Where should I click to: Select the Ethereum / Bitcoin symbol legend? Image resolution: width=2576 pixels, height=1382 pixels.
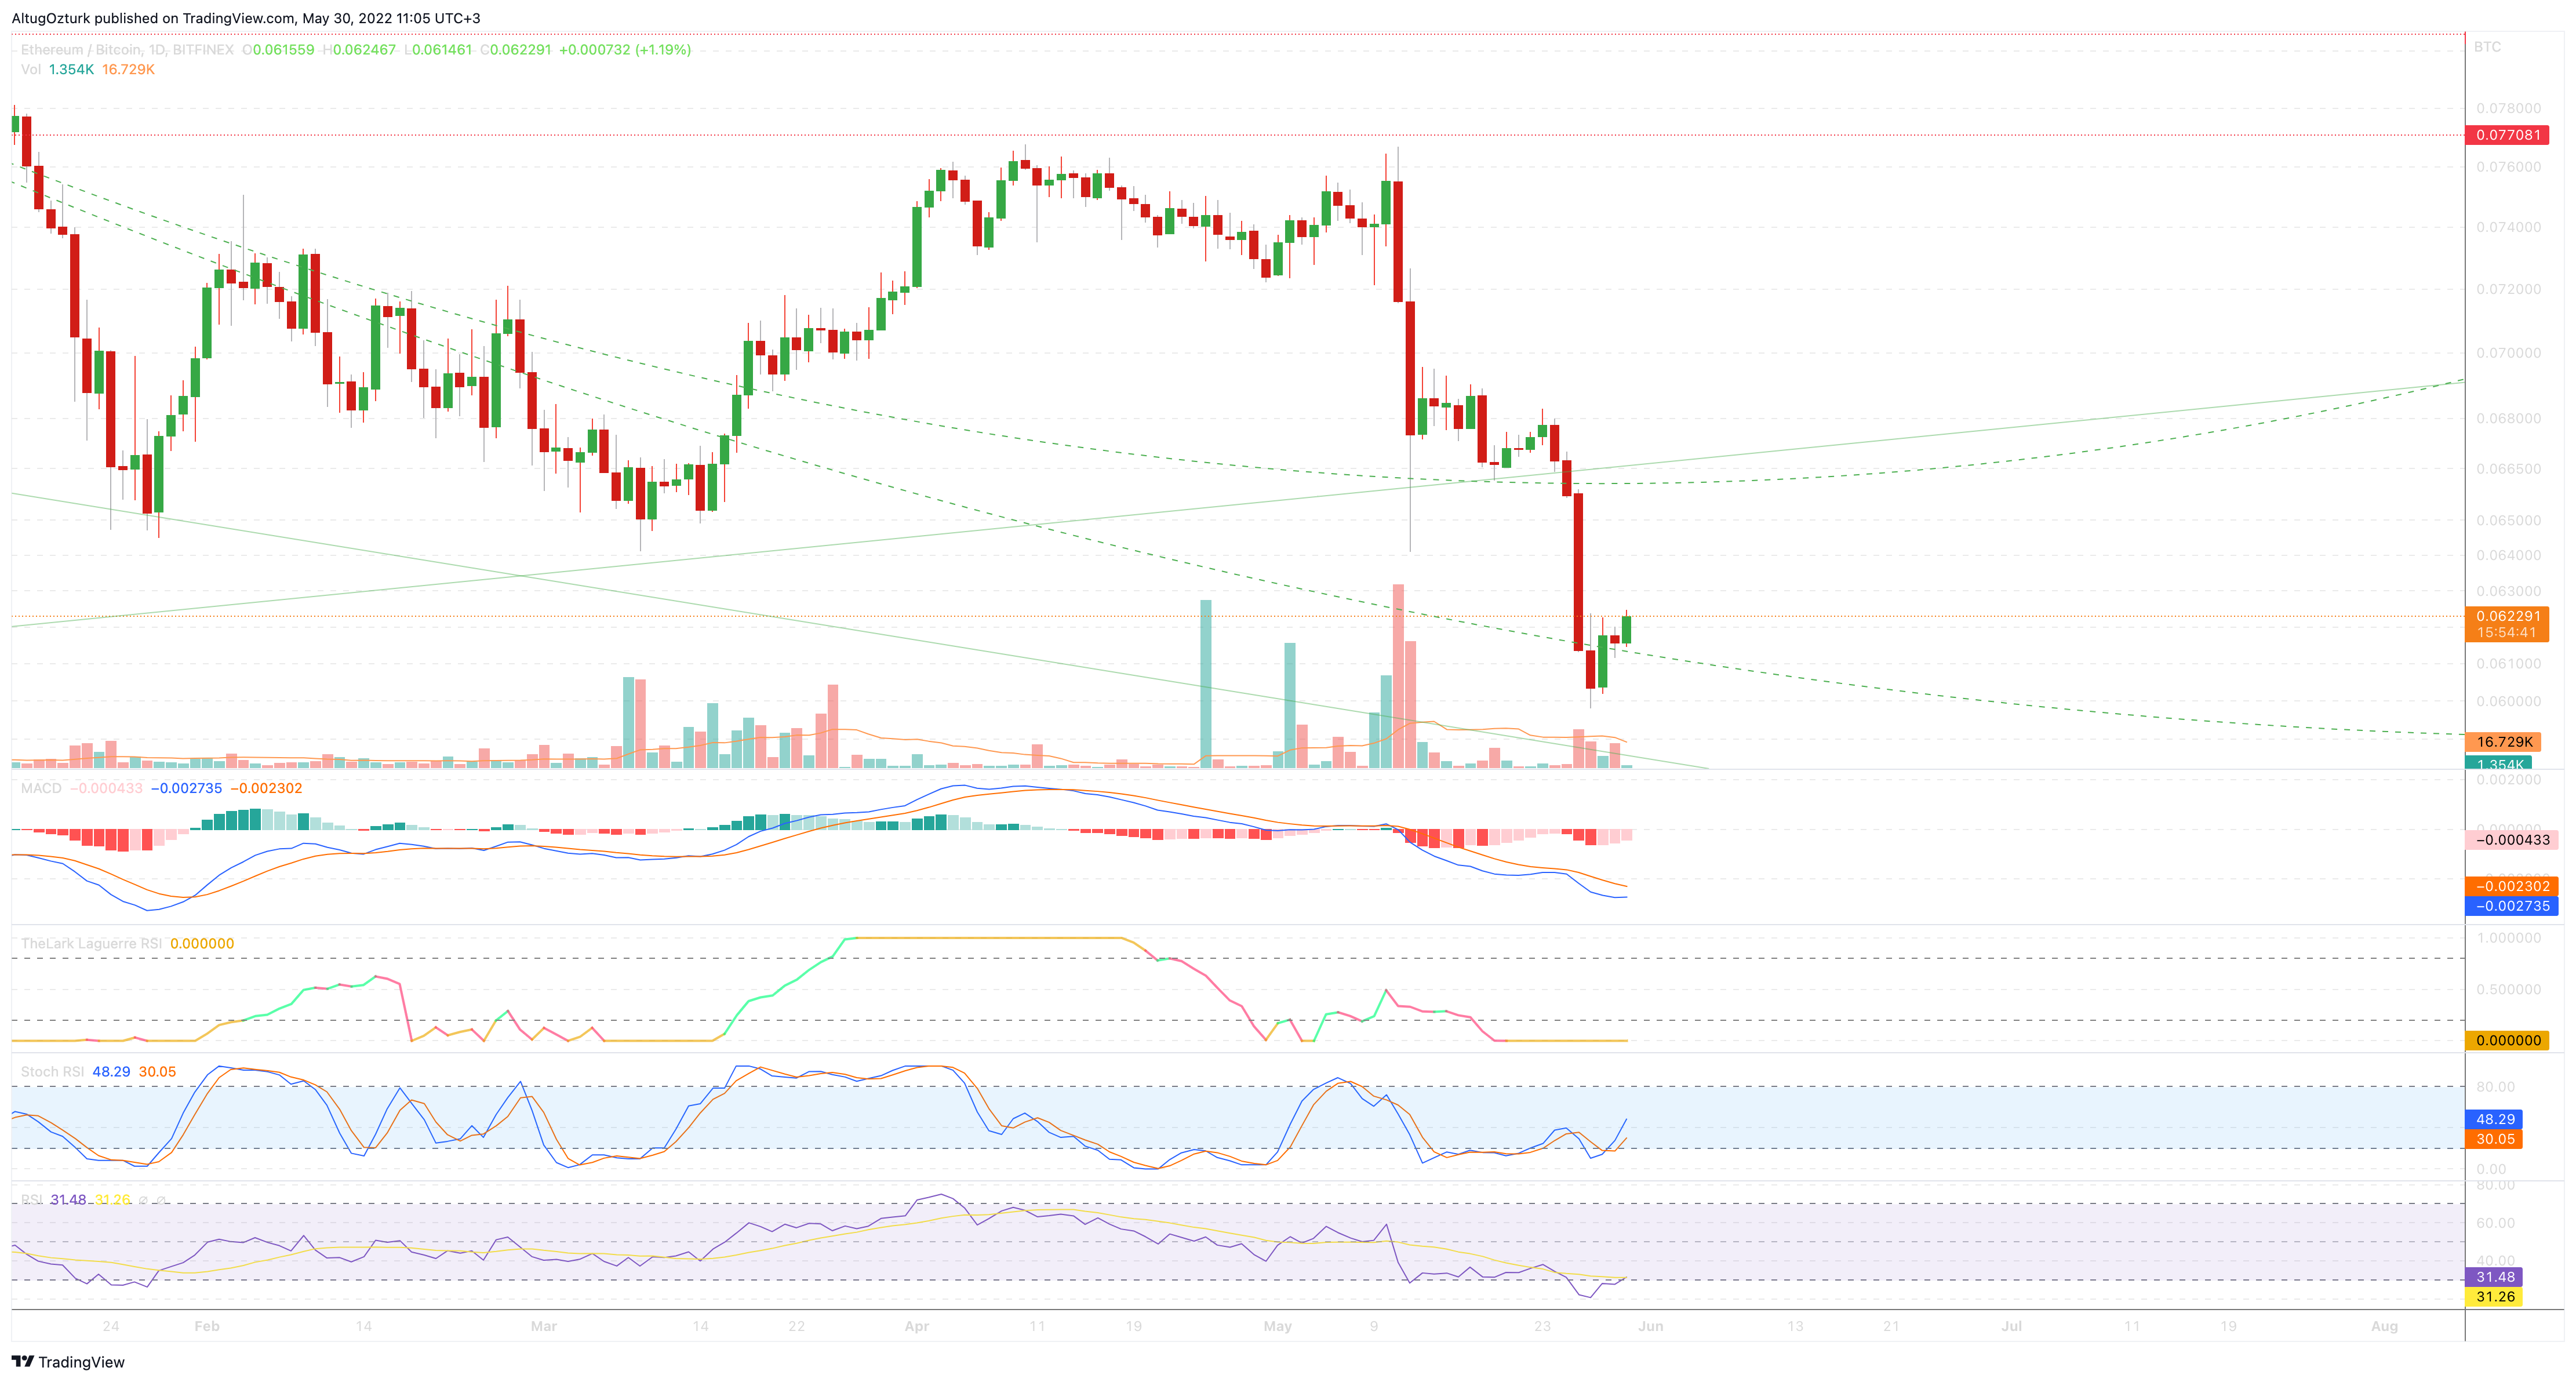tap(127, 49)
